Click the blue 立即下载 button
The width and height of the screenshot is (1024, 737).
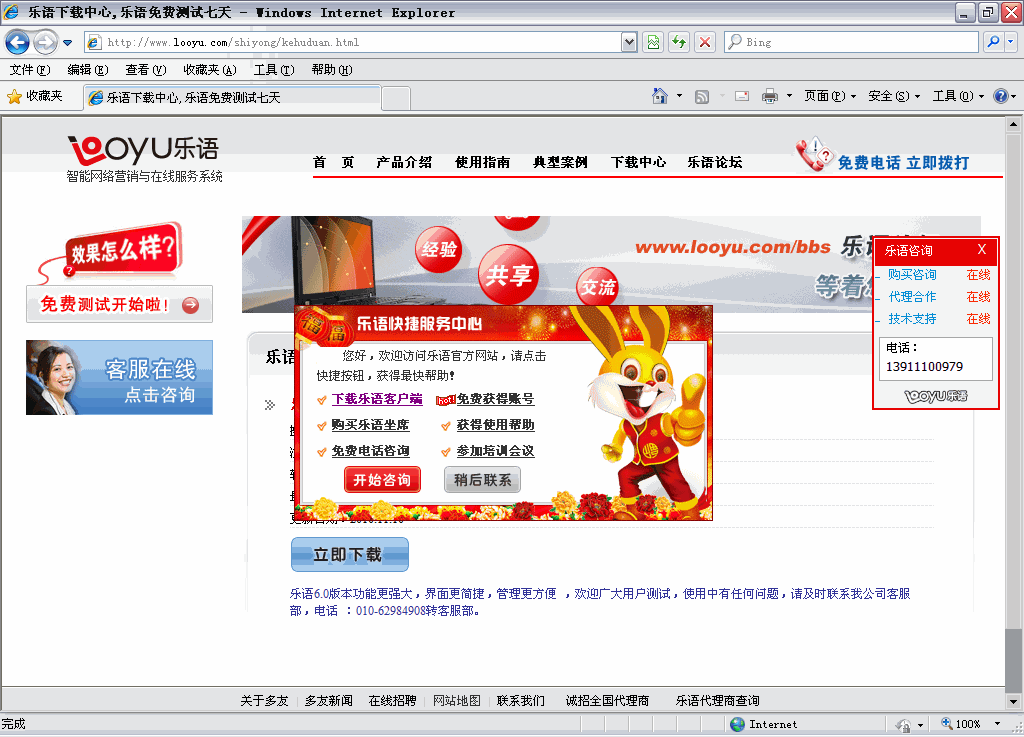[349, 555]
